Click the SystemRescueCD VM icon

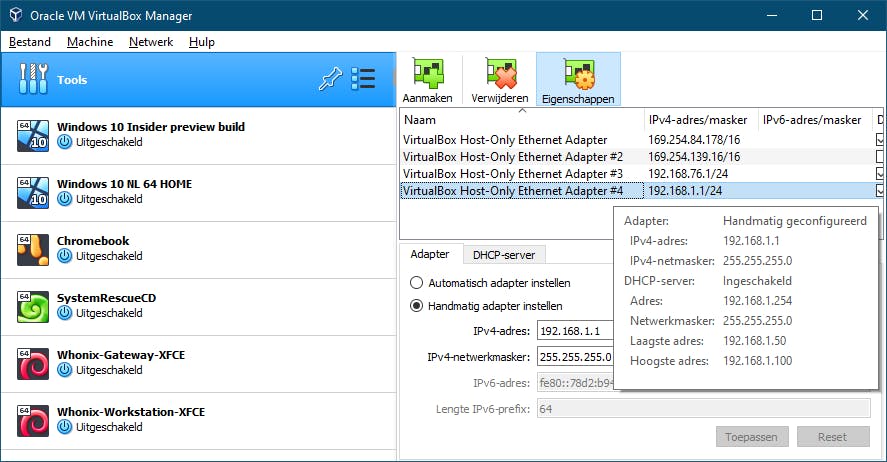pos(33,306)
